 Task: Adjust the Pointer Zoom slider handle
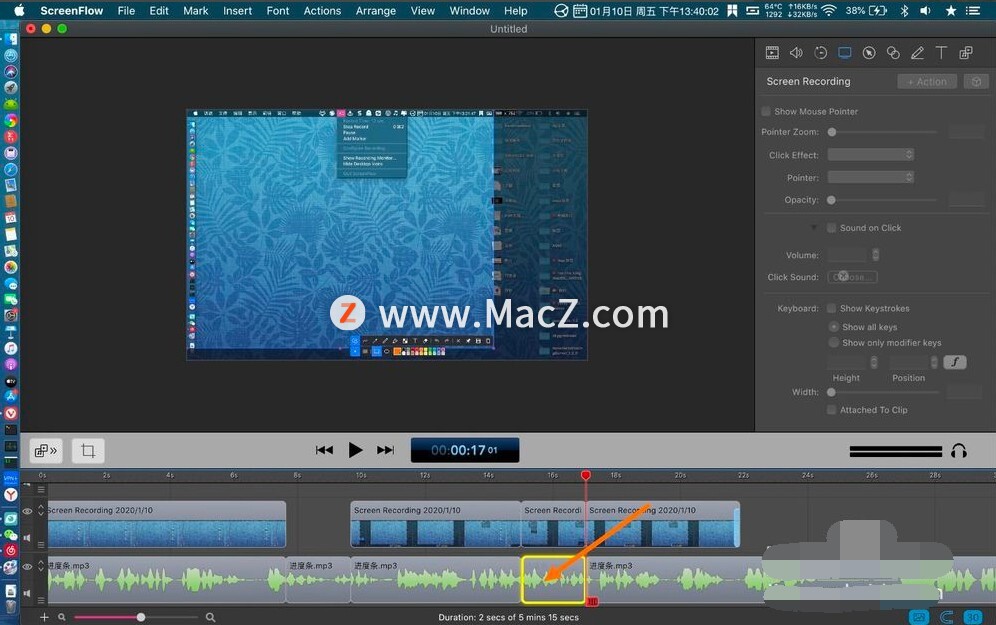pyautogui.click(x=831, y=131)
